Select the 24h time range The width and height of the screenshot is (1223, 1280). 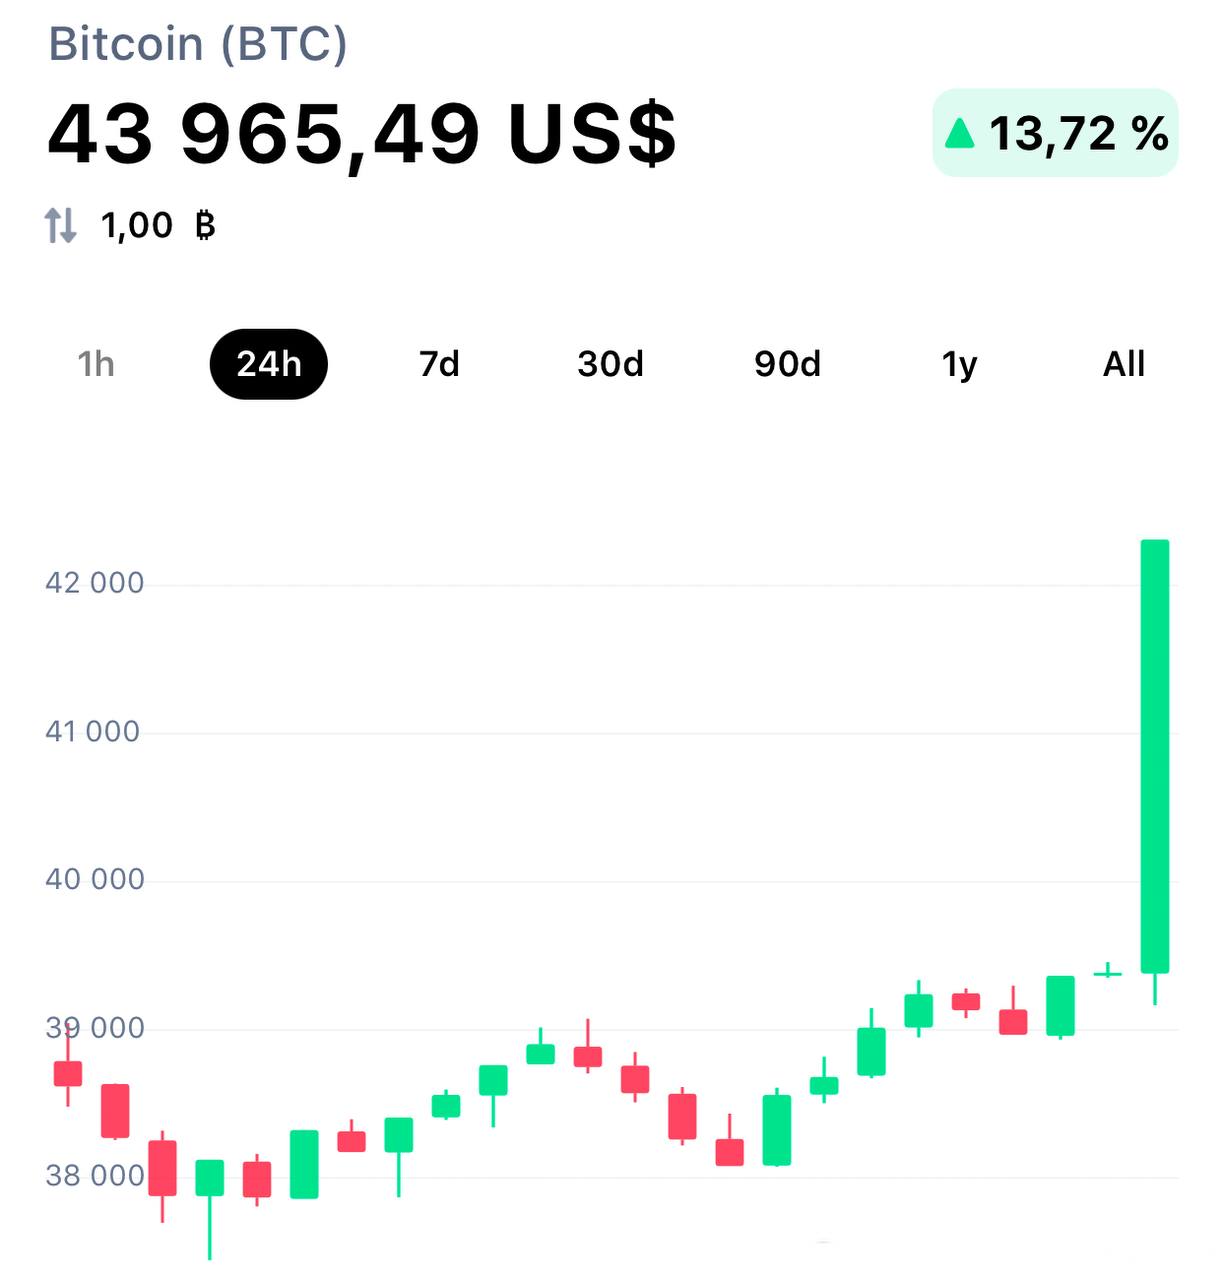pyautogui.click(x=269, y=364)
